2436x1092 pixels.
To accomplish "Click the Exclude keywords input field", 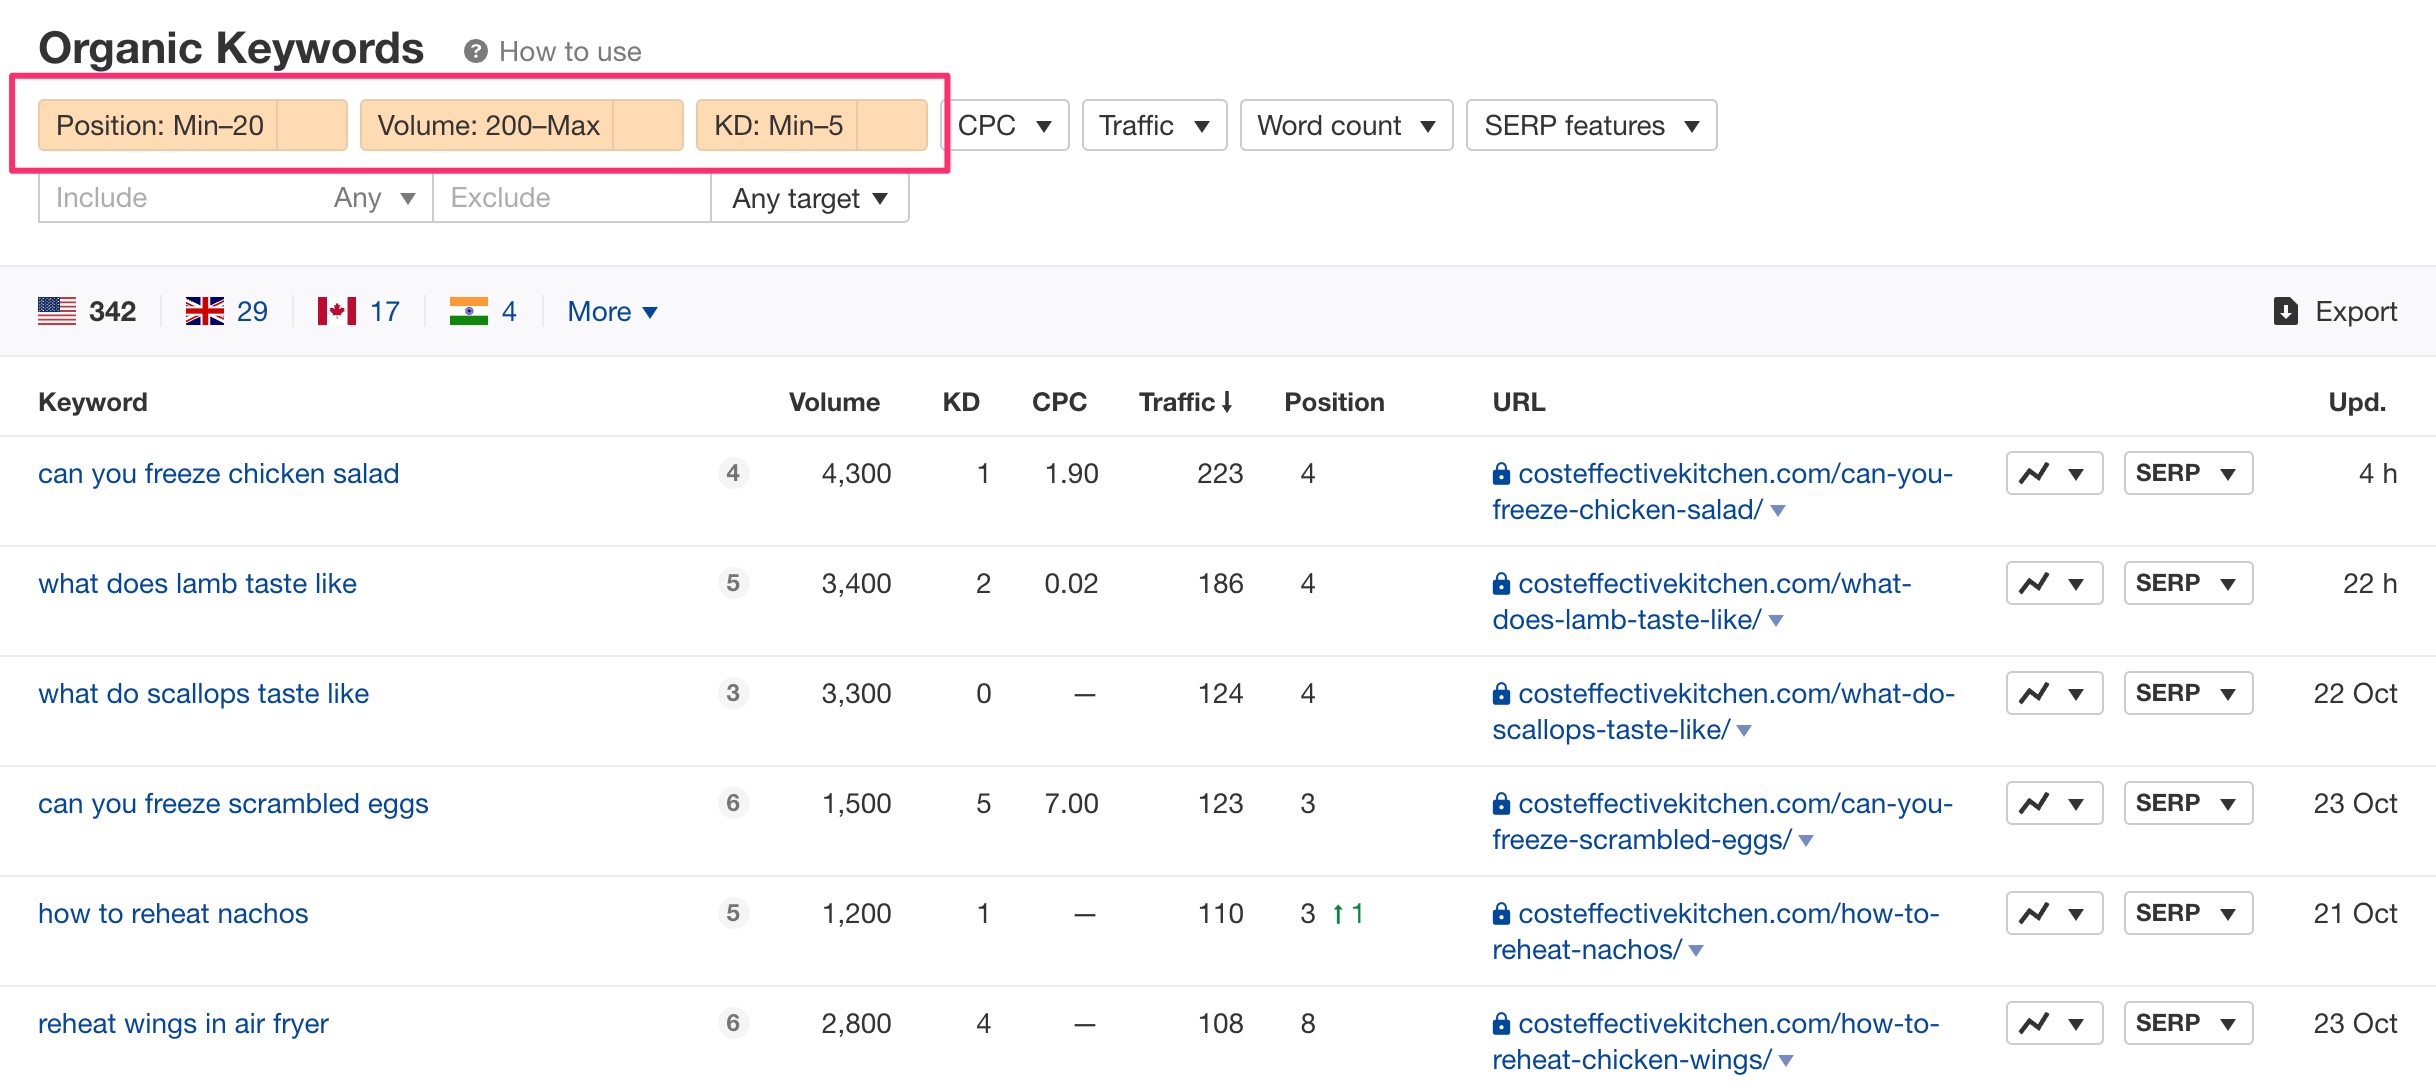I will click(571, 198).
